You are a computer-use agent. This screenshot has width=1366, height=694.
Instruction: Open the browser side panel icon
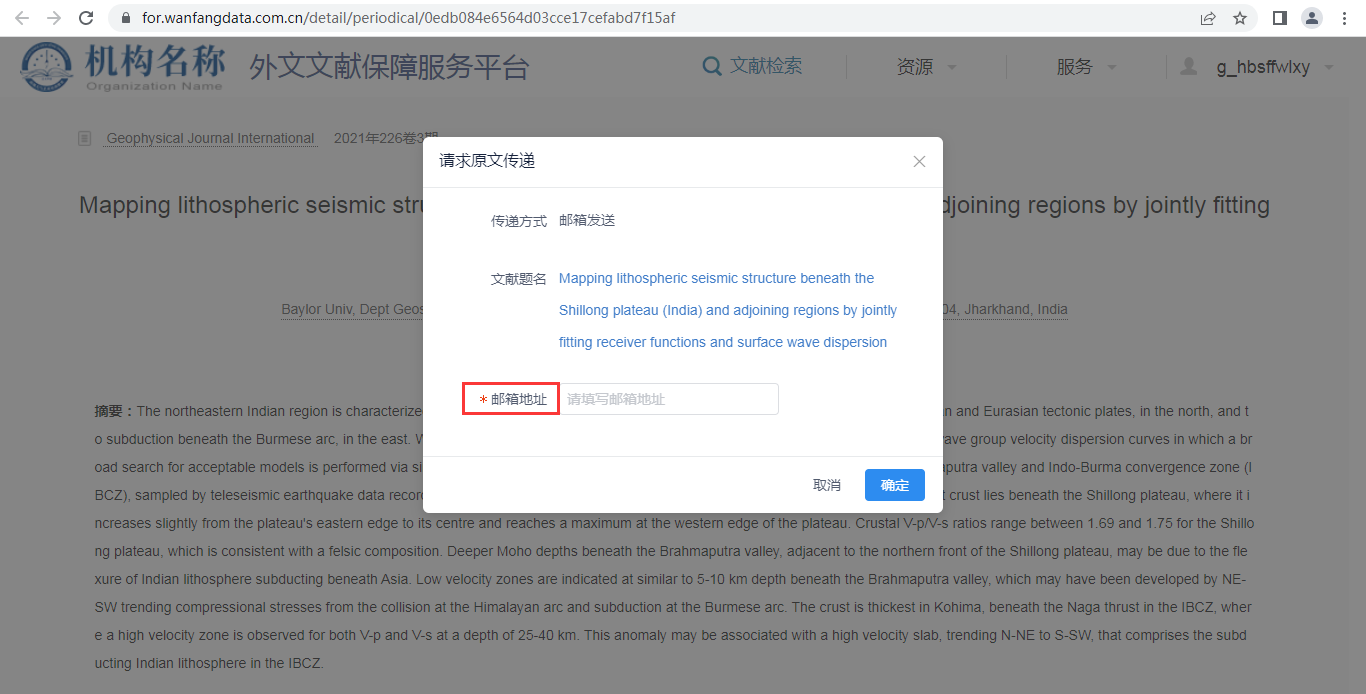pyautogui.click(x=1279, y=18)
